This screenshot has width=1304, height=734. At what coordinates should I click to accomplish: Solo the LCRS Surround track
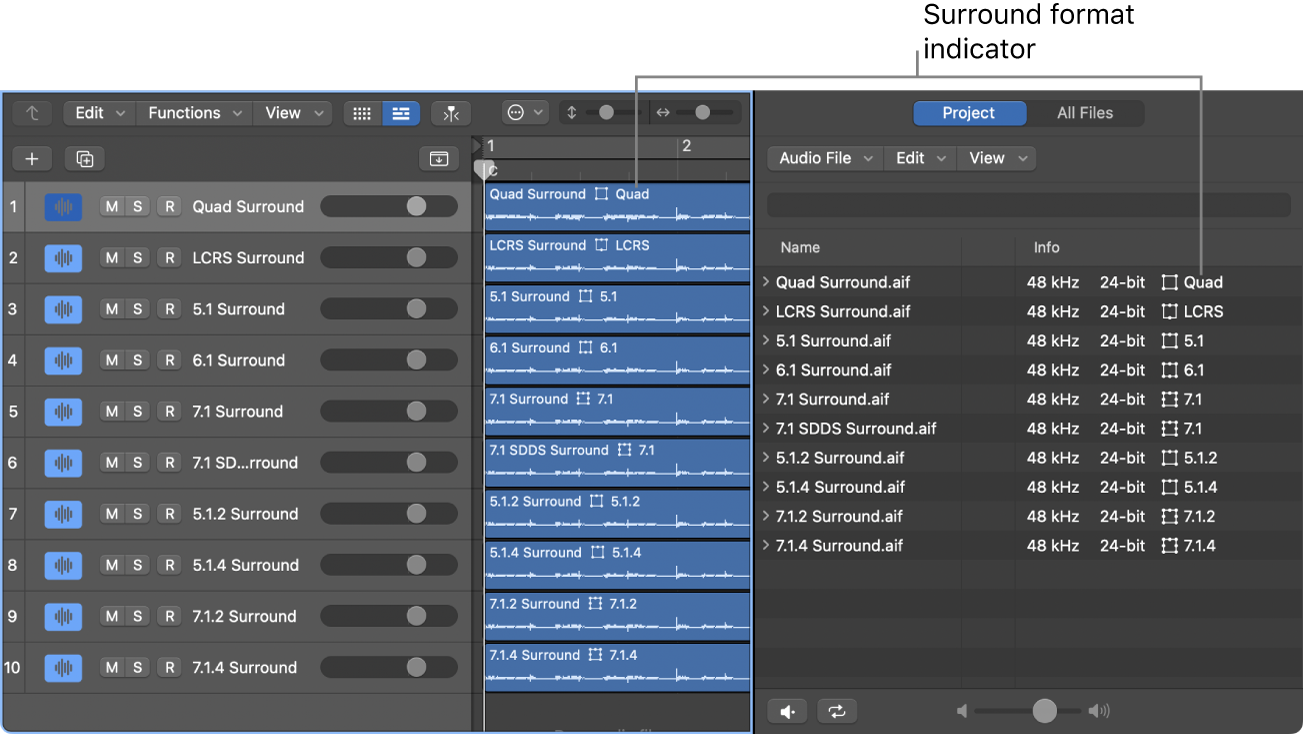[138, 258]
